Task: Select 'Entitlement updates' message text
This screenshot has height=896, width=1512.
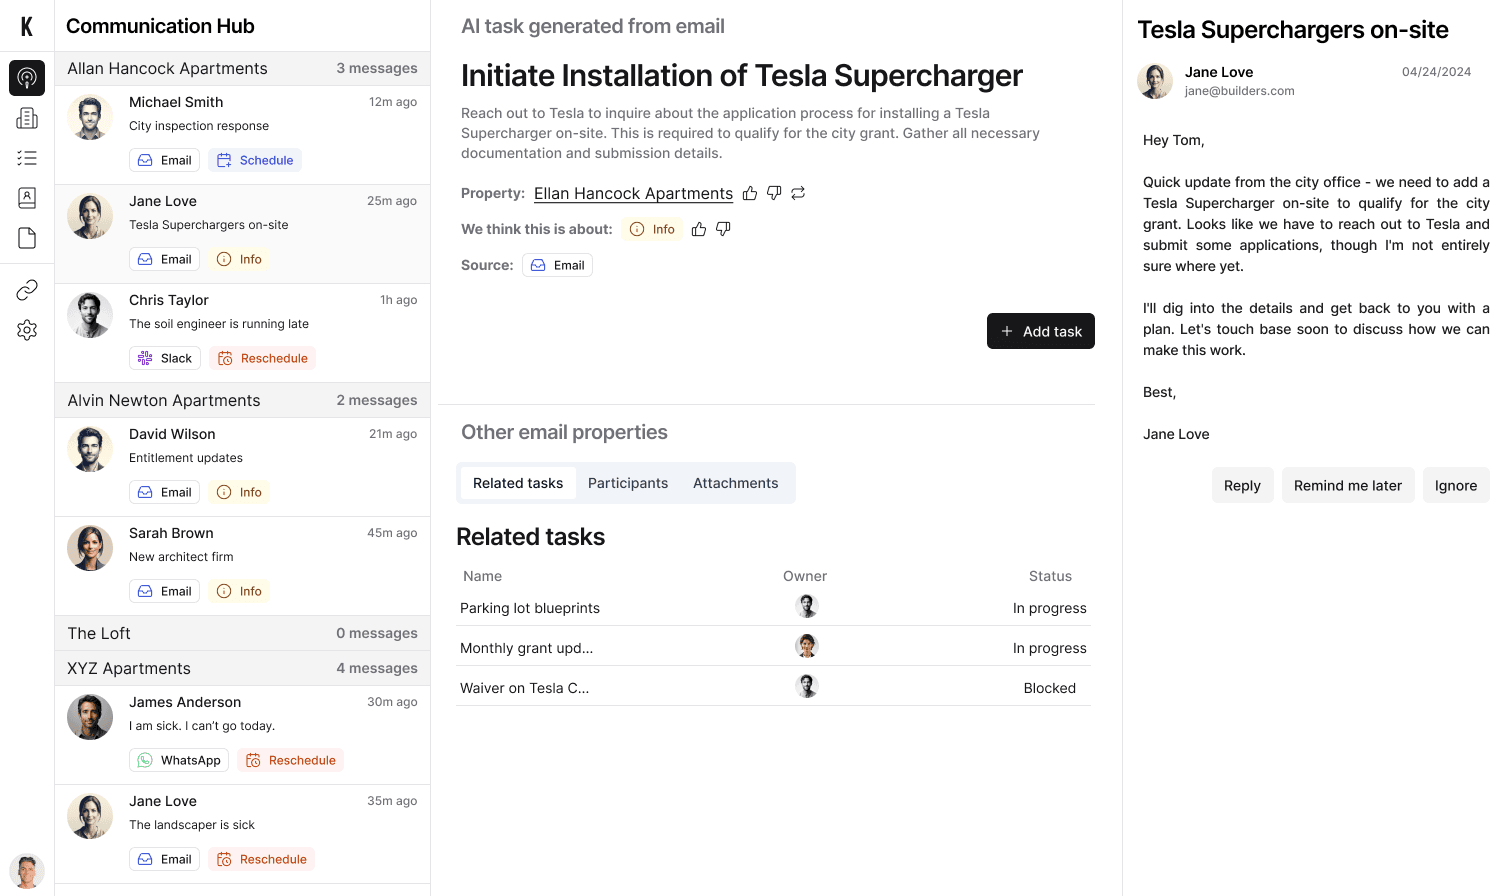Action: point(186,458)
